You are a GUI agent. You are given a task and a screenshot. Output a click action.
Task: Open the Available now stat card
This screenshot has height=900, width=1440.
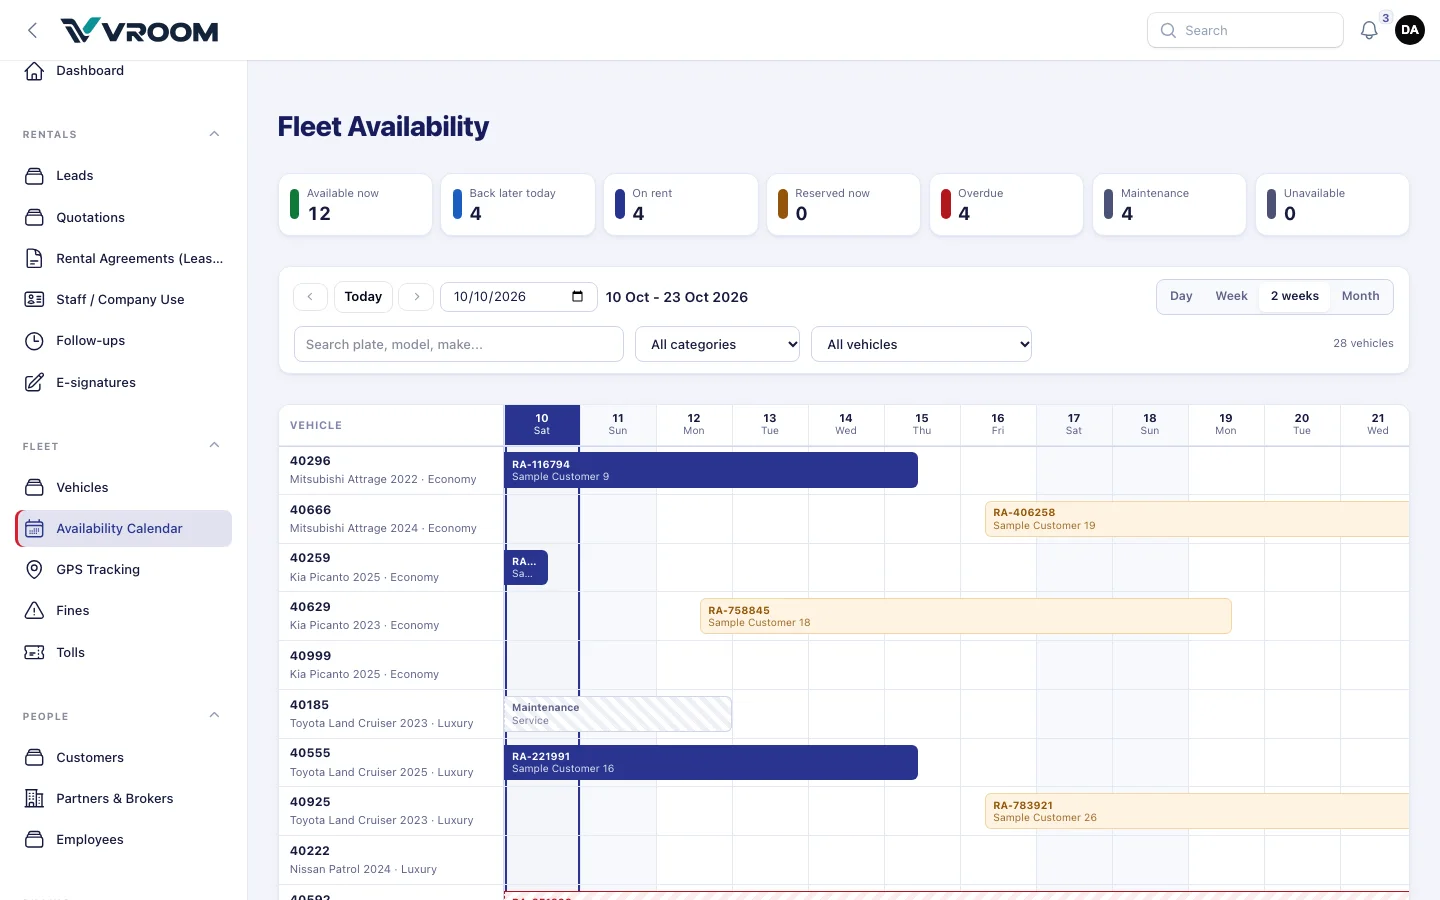(355, 205)
